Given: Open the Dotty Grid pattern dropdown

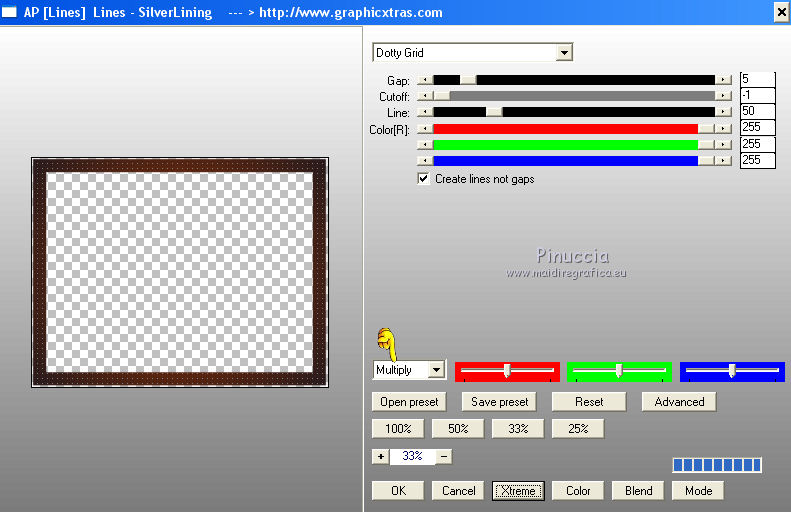Looking at the screenshot, I should 564,52.
